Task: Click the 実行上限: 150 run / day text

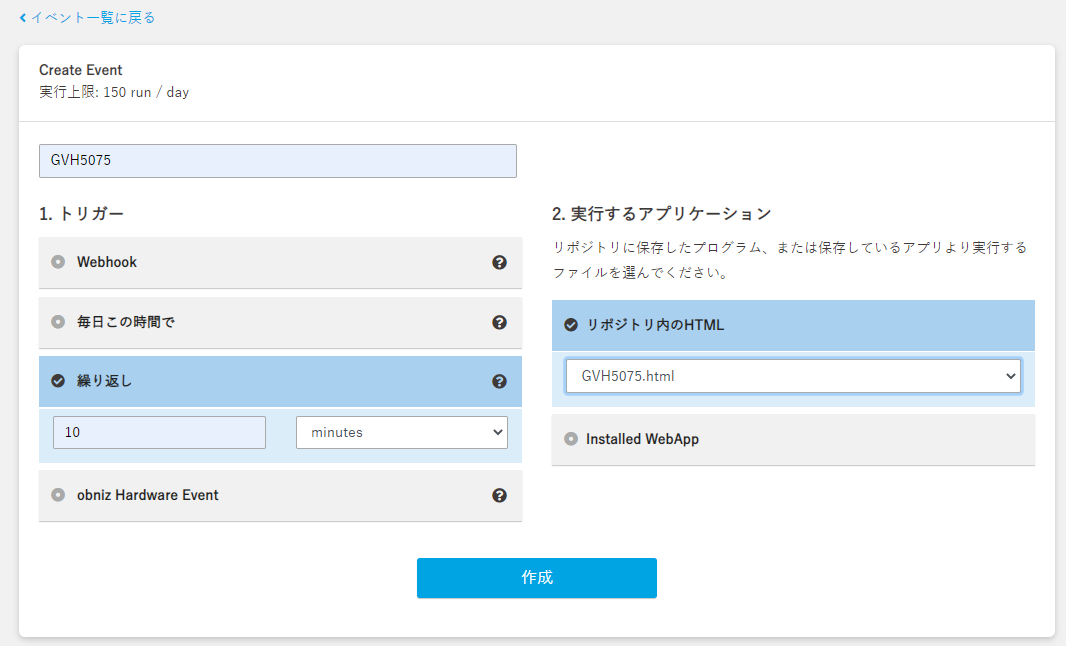Action: [x=114, y=92]
